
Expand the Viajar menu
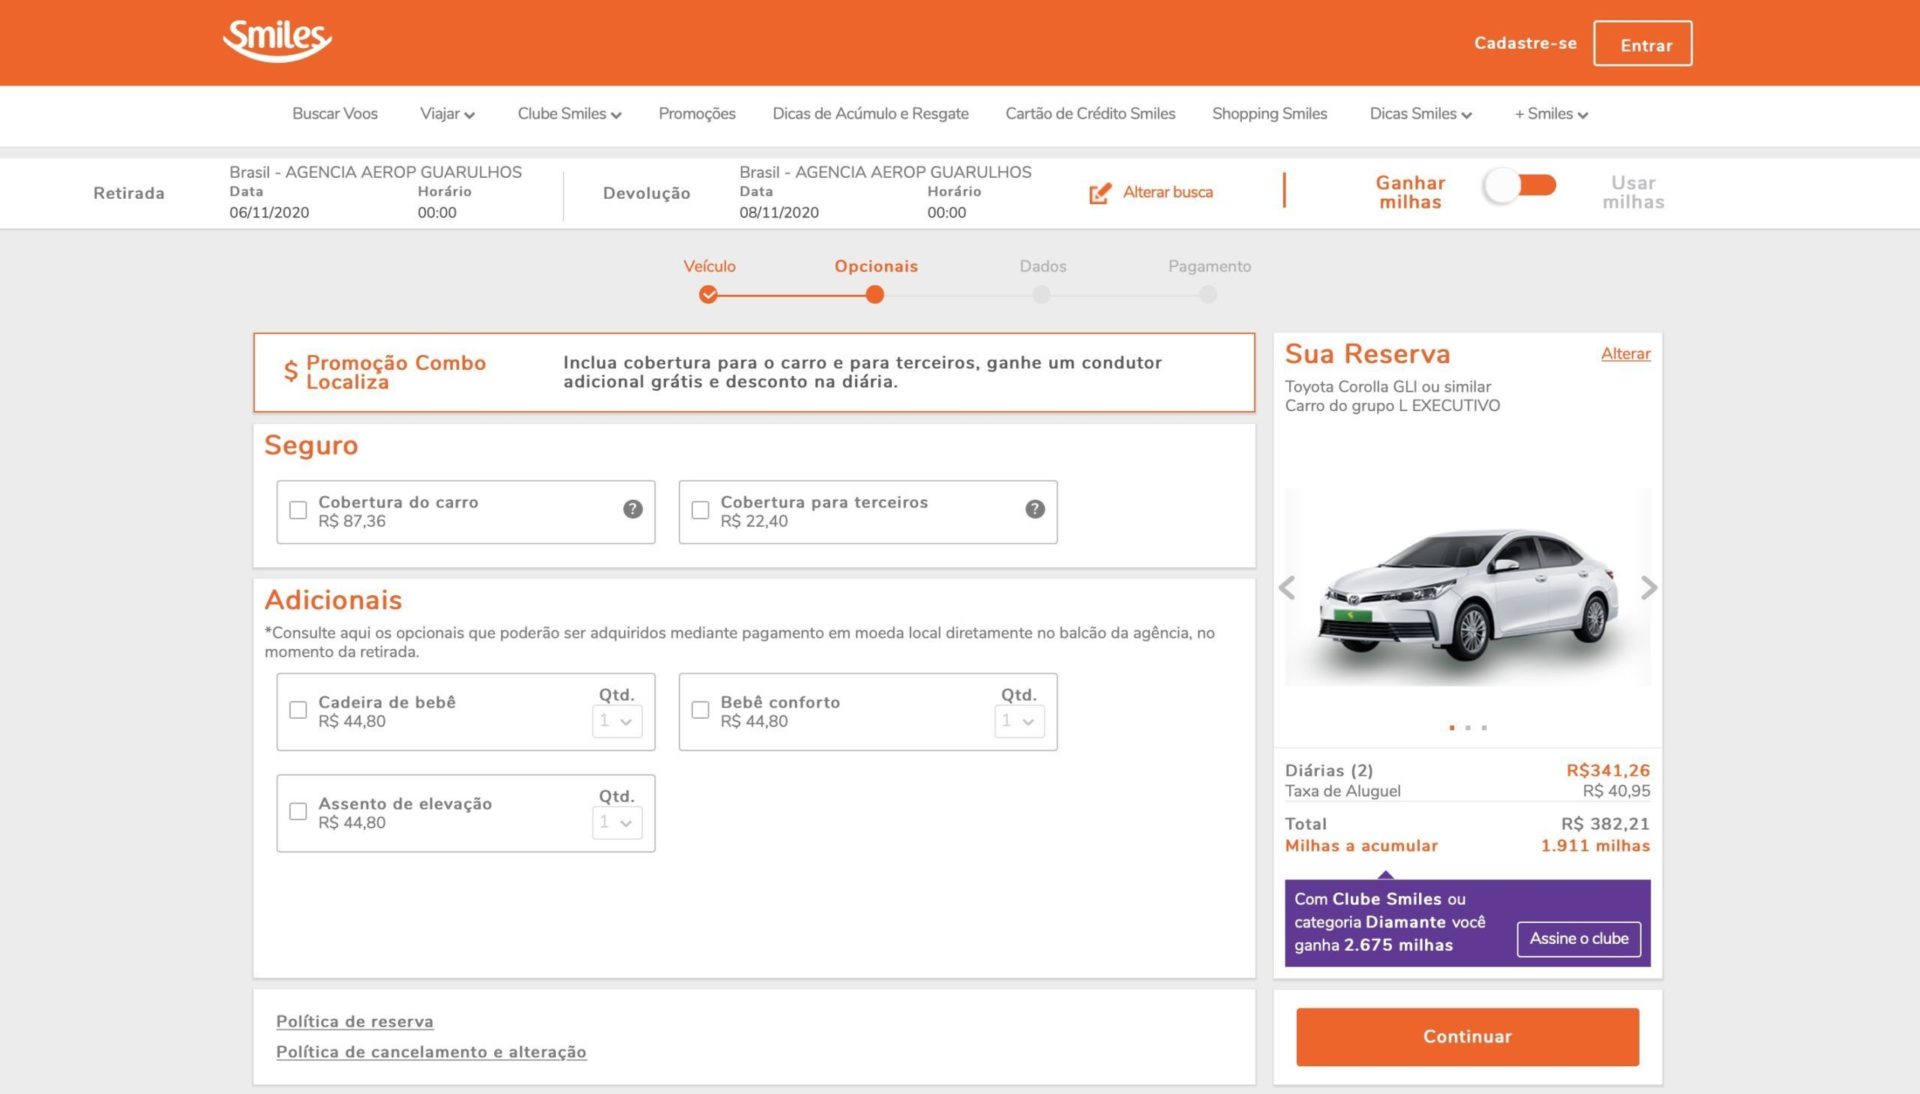pyautogui.click(x=447, y=114)
